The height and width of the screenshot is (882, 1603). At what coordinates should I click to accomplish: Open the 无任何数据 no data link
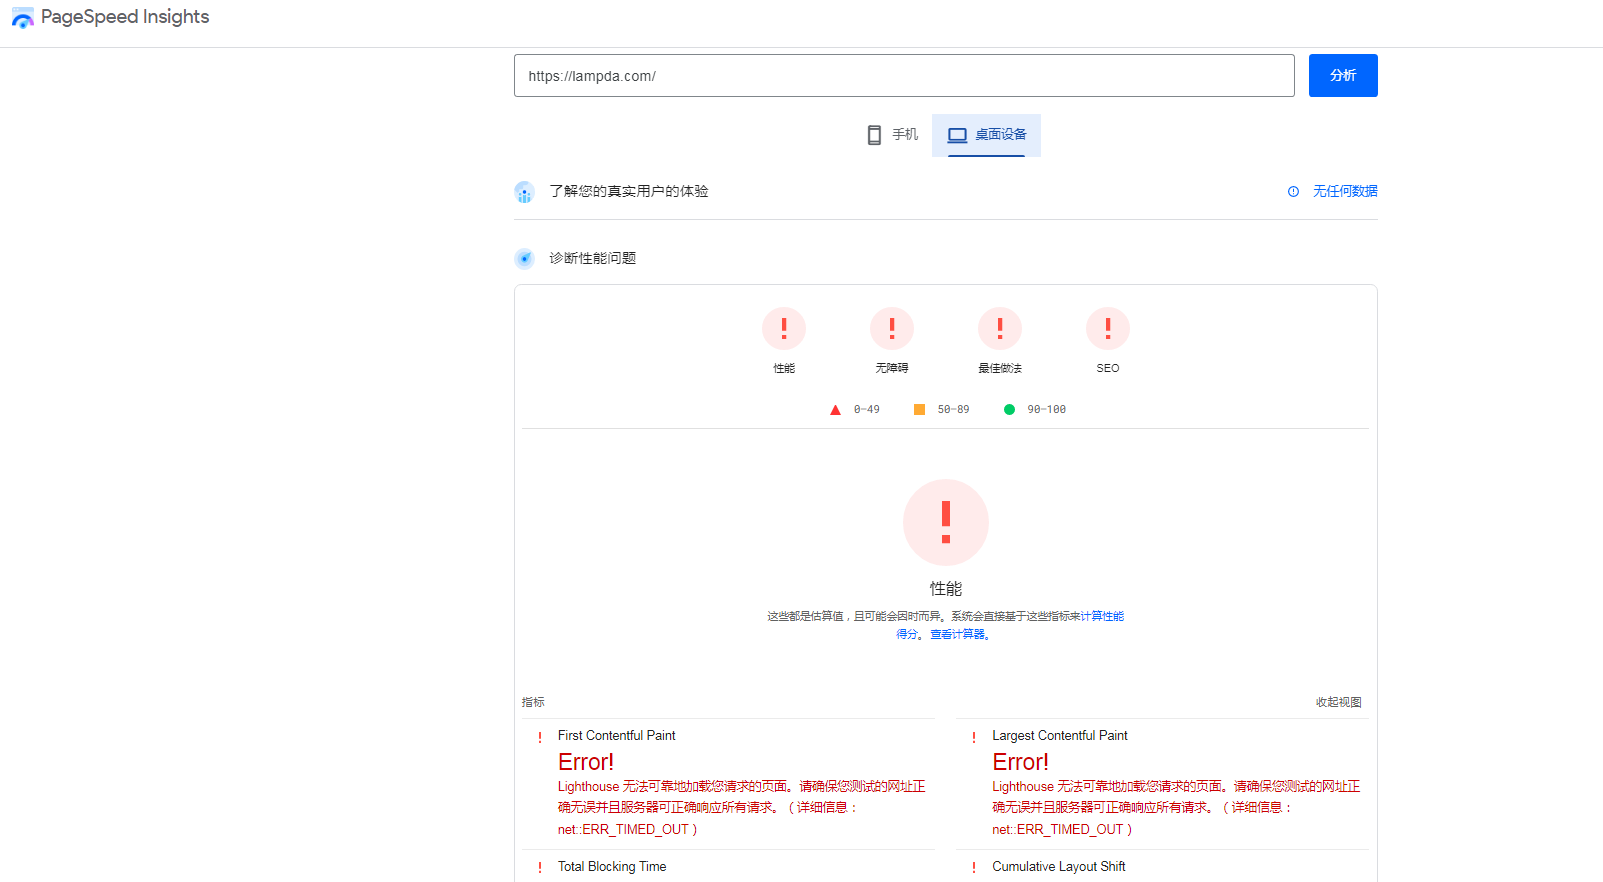tap(1345, 191)
